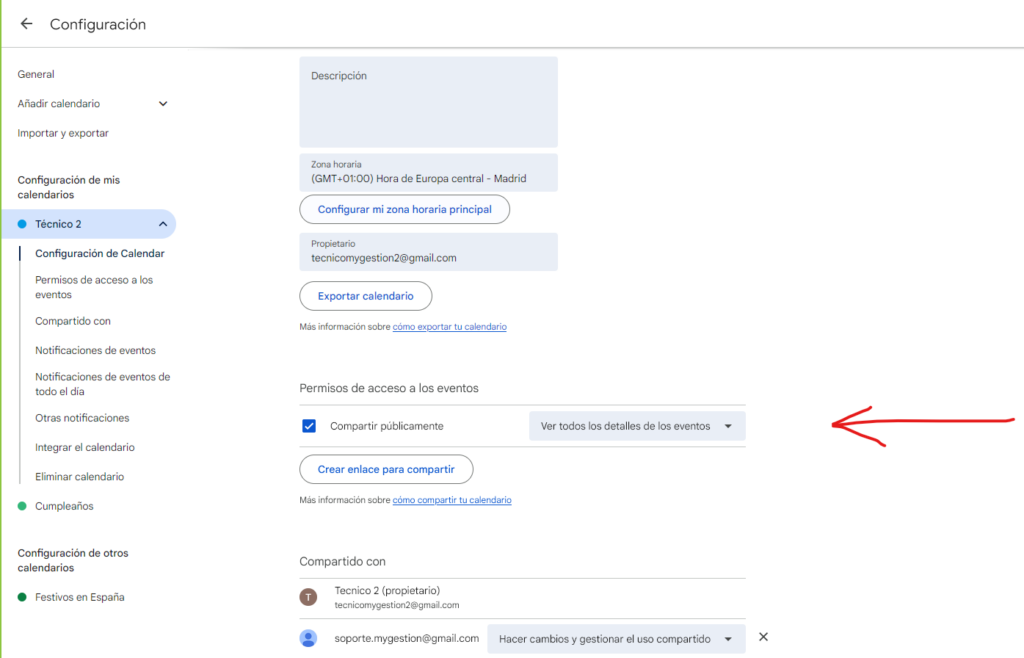Click into the Descripción text field

(428, 102)
